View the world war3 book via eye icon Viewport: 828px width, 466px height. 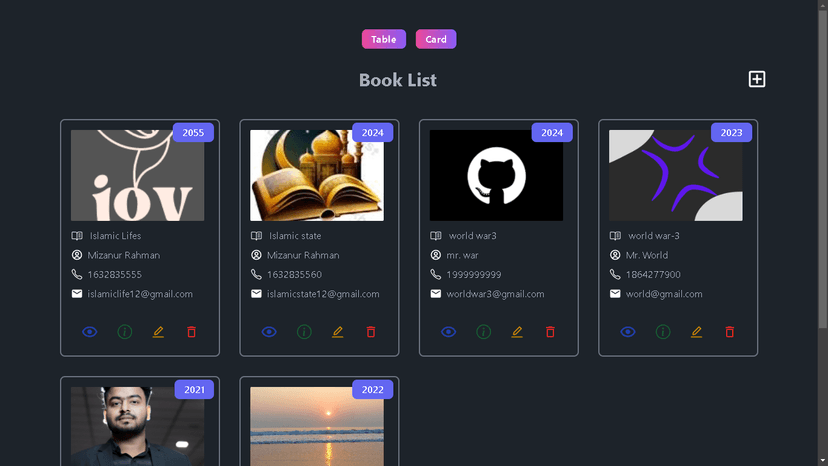pyautogui.click(x=449, y=332)
